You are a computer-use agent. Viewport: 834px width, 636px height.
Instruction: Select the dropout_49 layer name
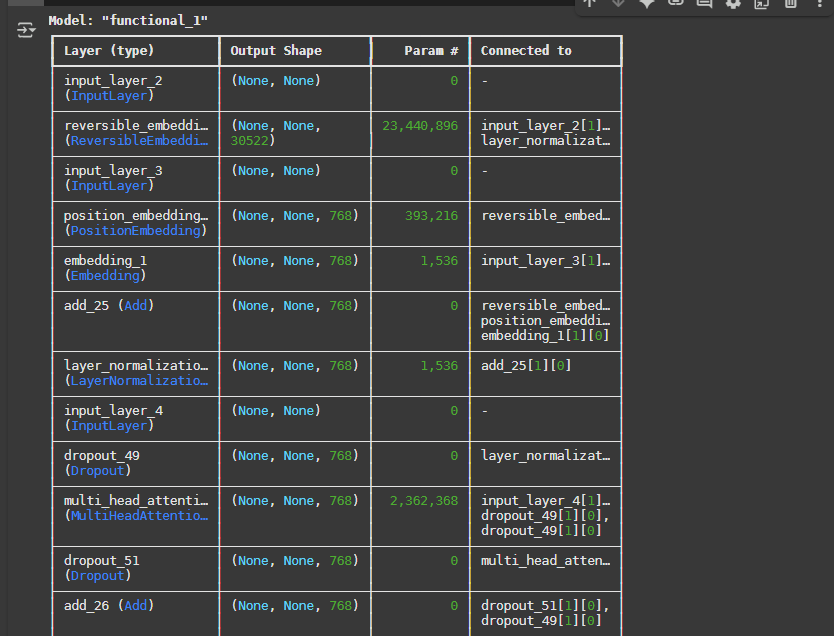[x=102, y=456]
